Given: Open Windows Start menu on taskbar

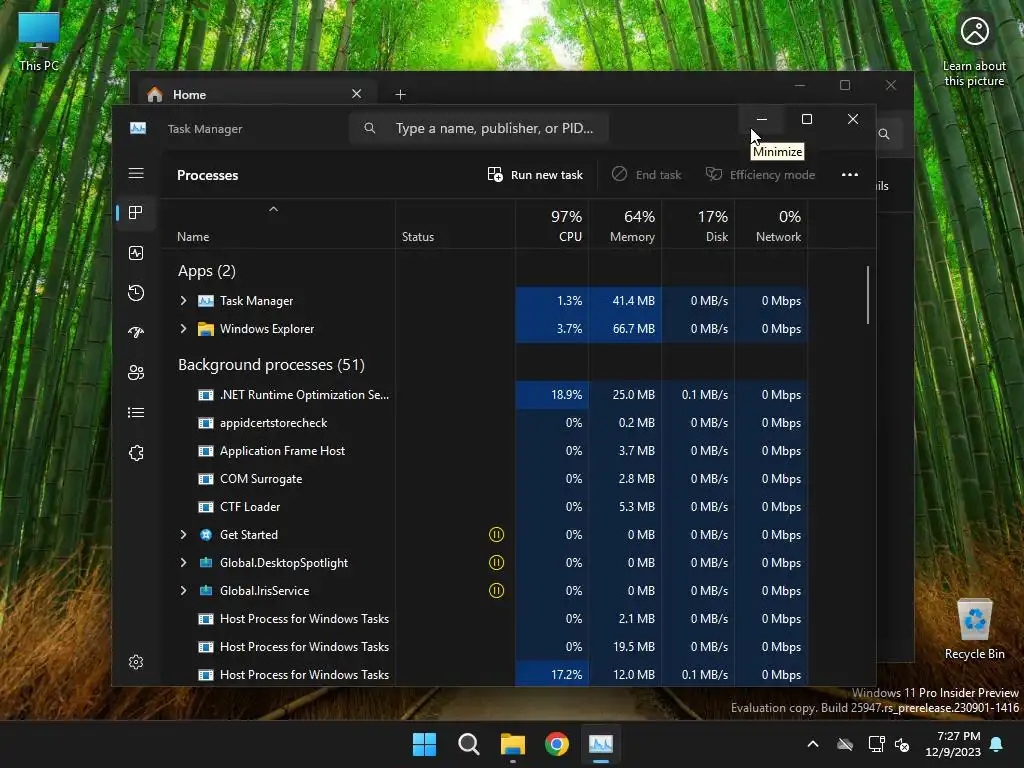Looking at the screenshot, I should (x=424, y=744).
